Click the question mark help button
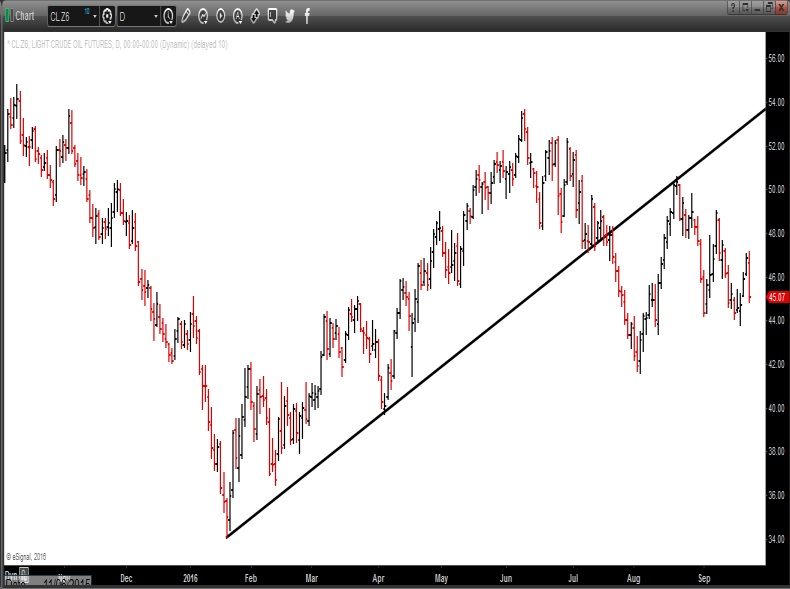This screenshot has height=589, width=790. (733, 7)
